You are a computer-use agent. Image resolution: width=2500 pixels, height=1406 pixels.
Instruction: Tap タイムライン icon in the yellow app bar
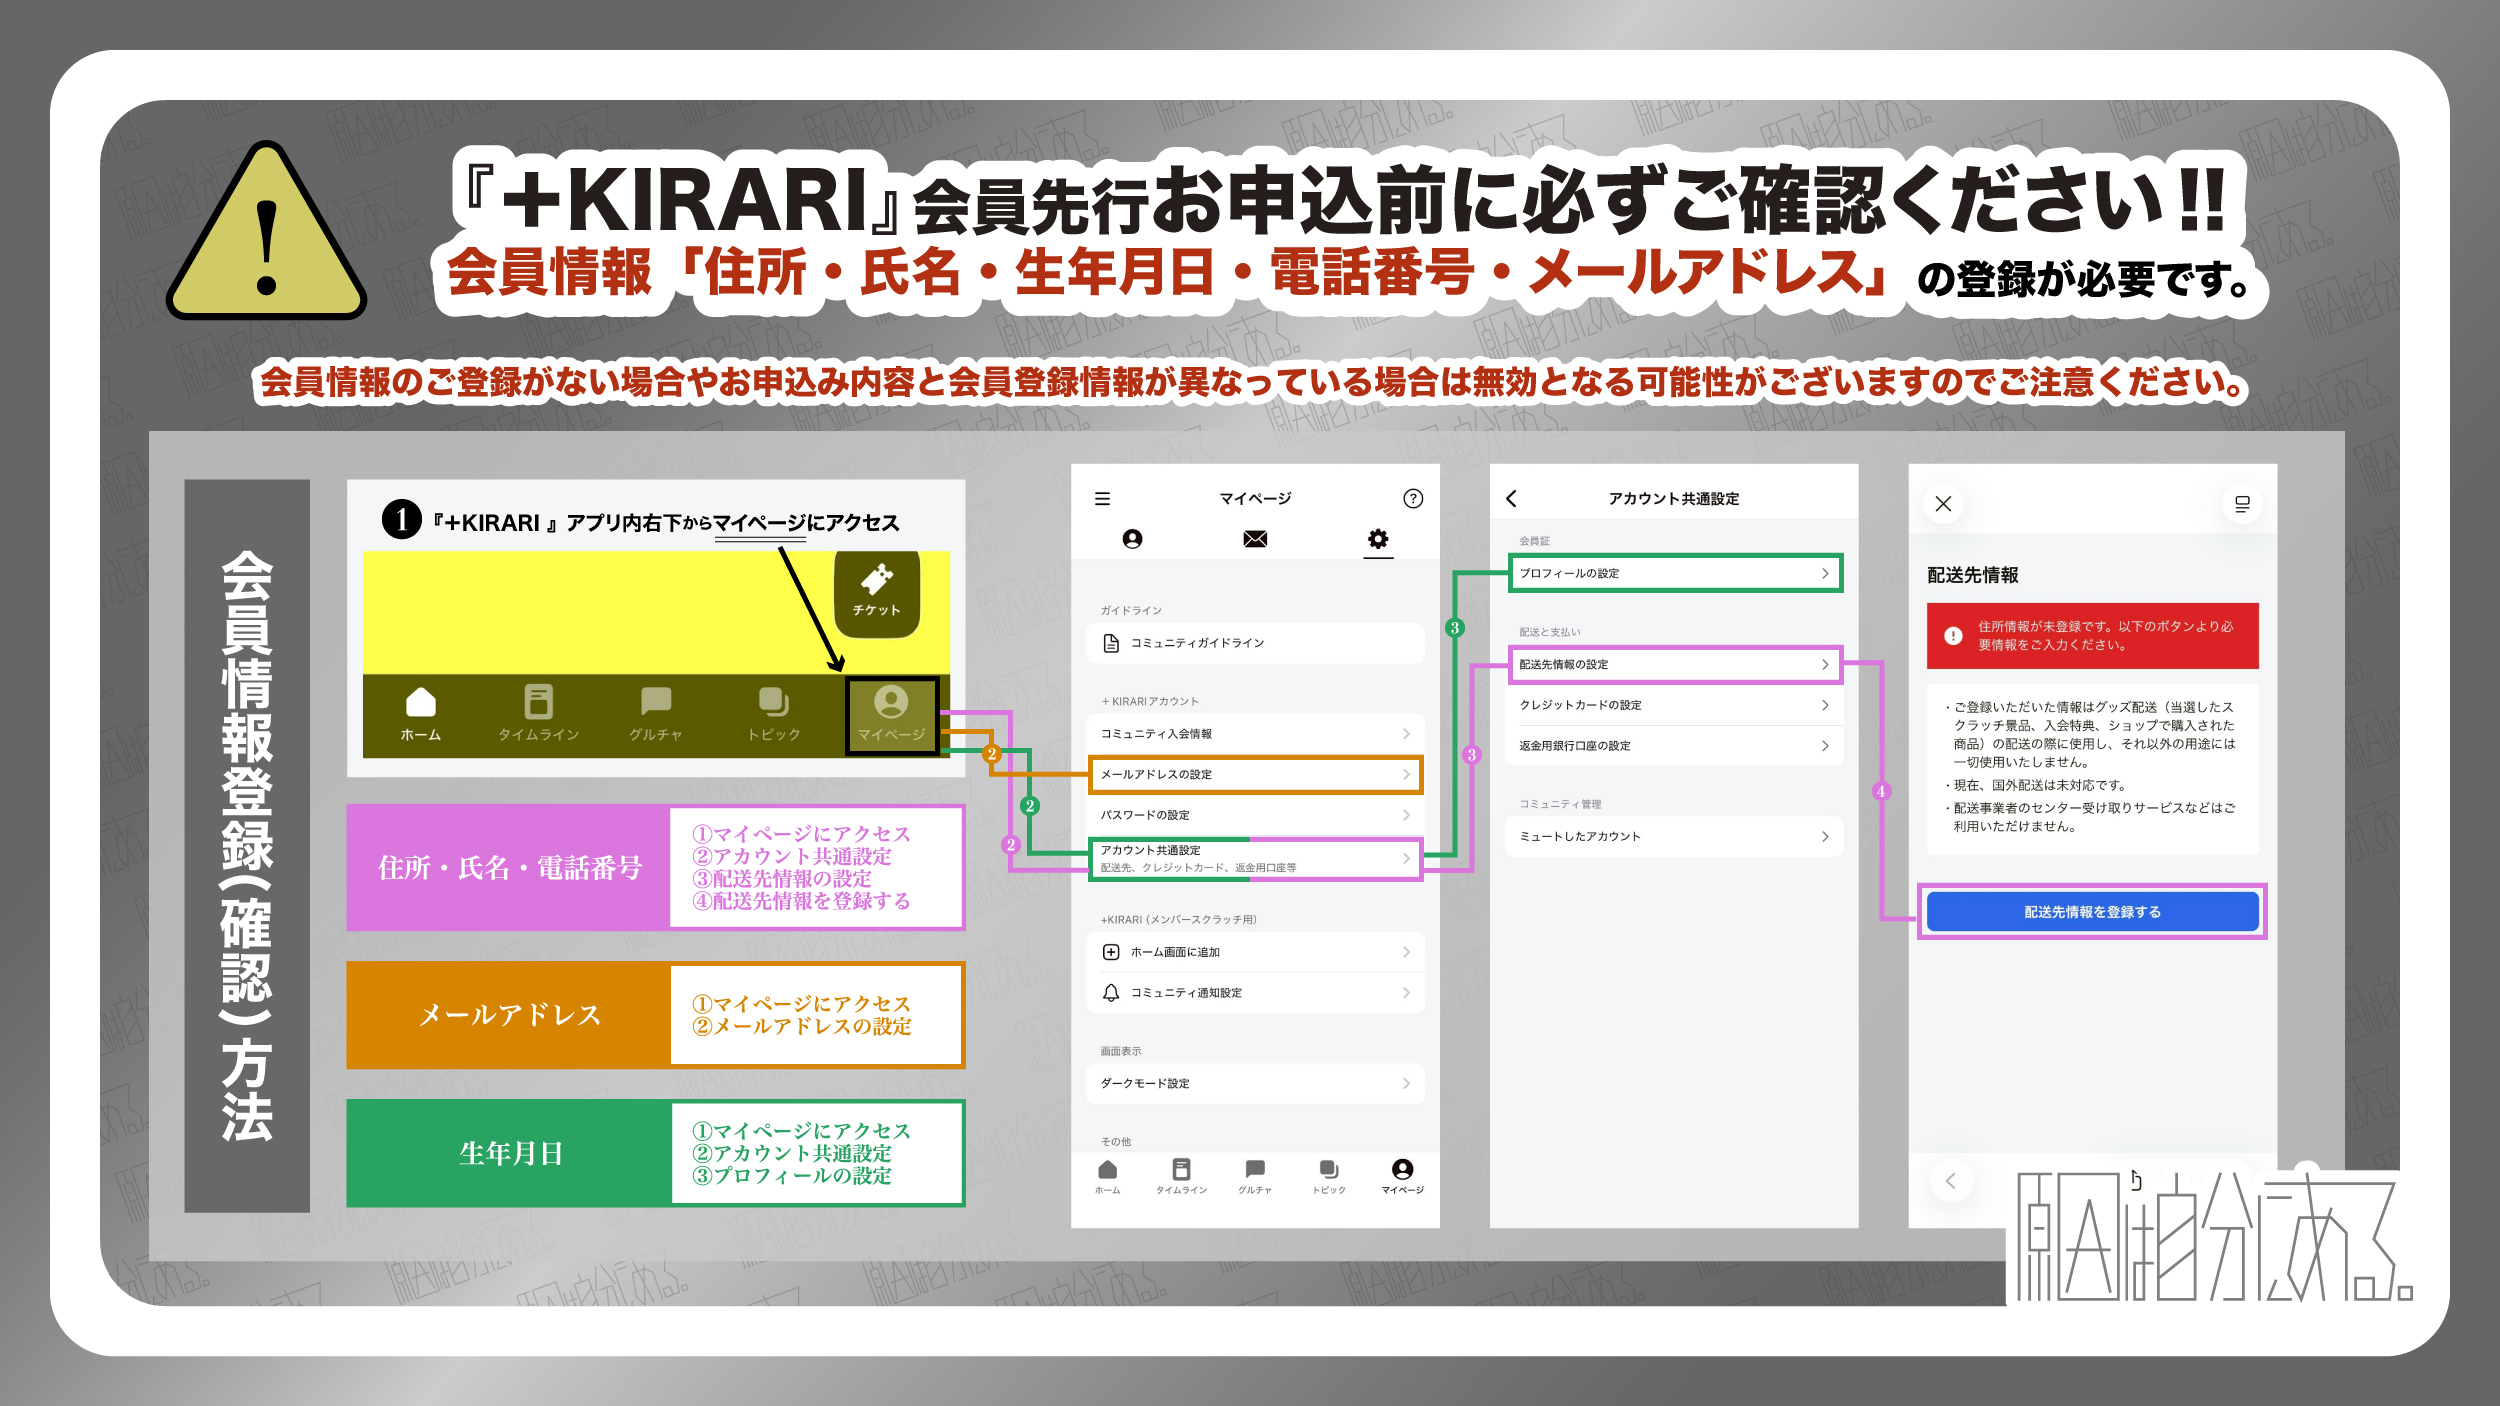click(x=539, y=714)
